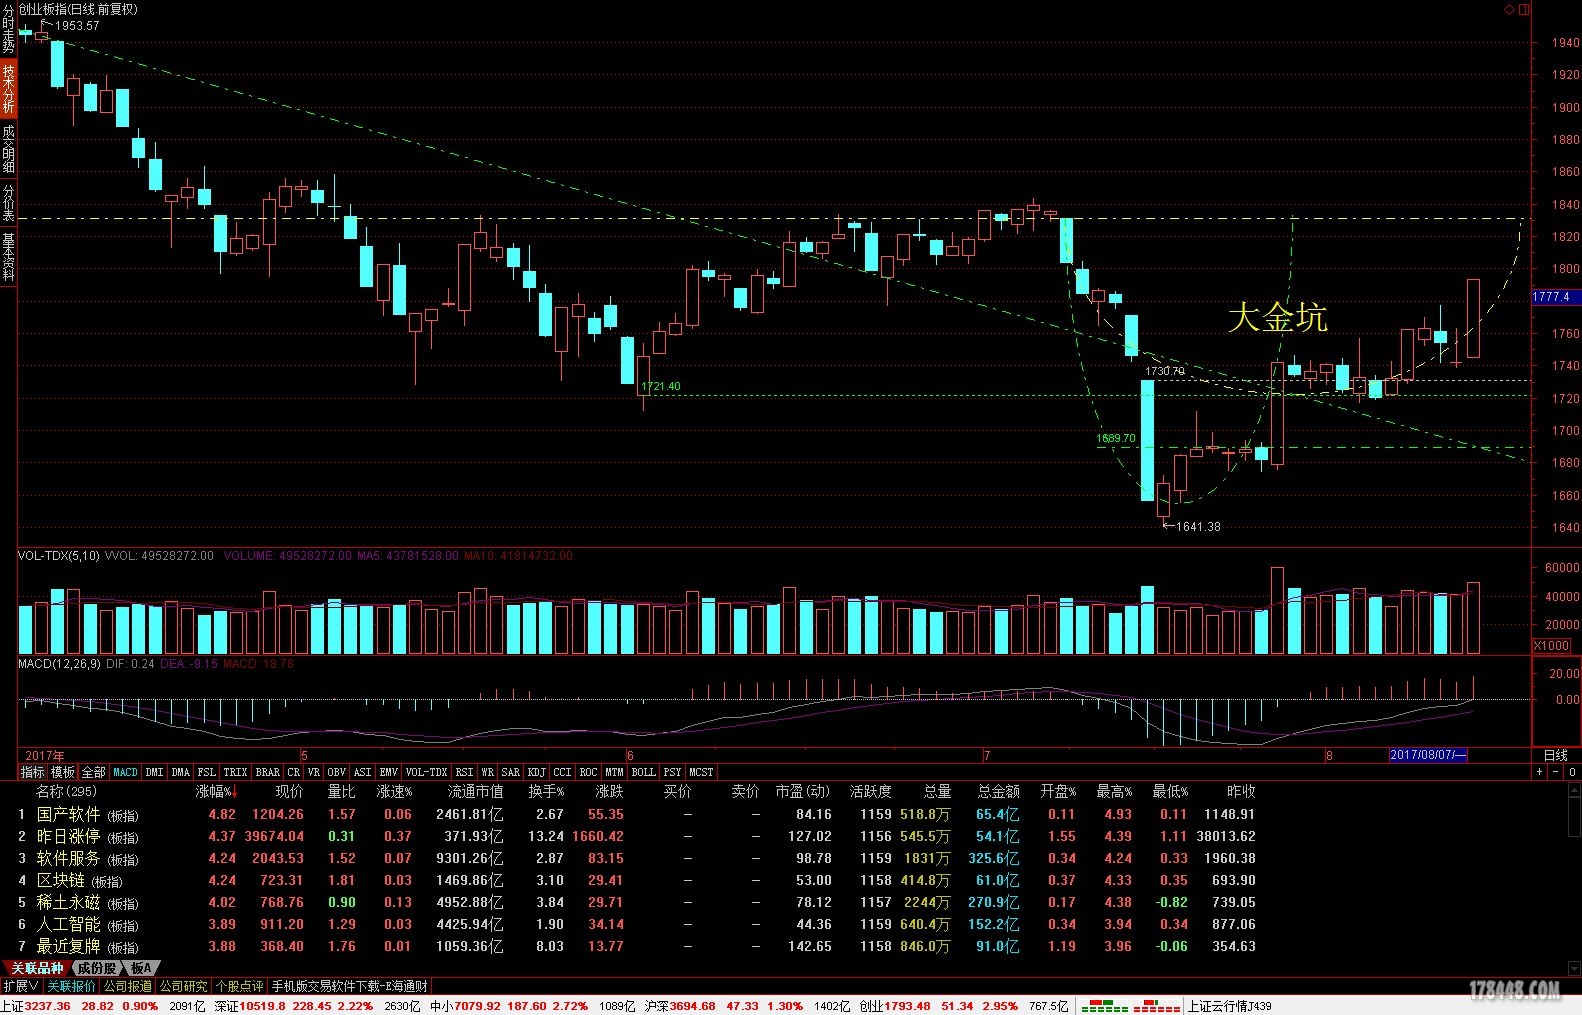This screenshot has height=1015, width=1582.
Task: Select the KDJ indicator
Action: pos(537,772)
